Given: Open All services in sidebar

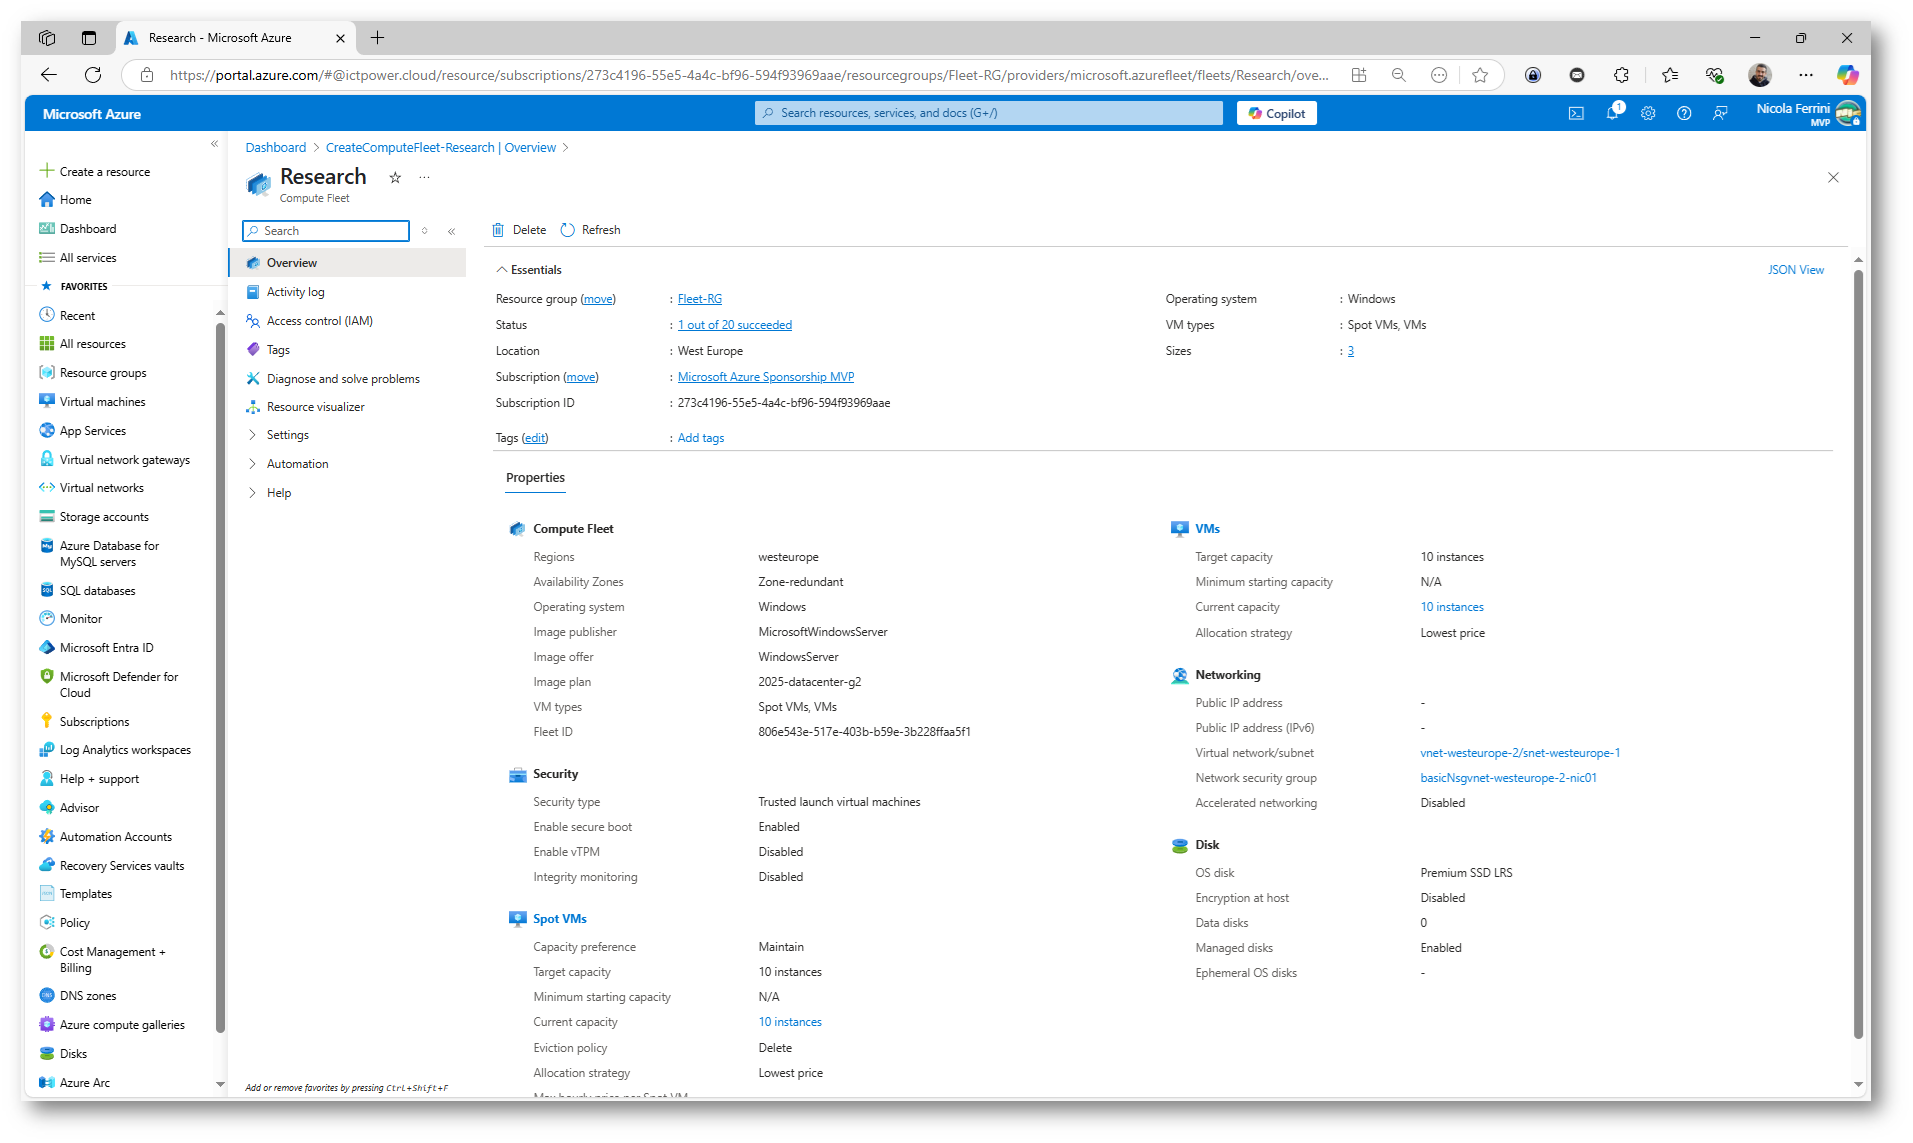Looking at the screenshot, I should [78, 258].
